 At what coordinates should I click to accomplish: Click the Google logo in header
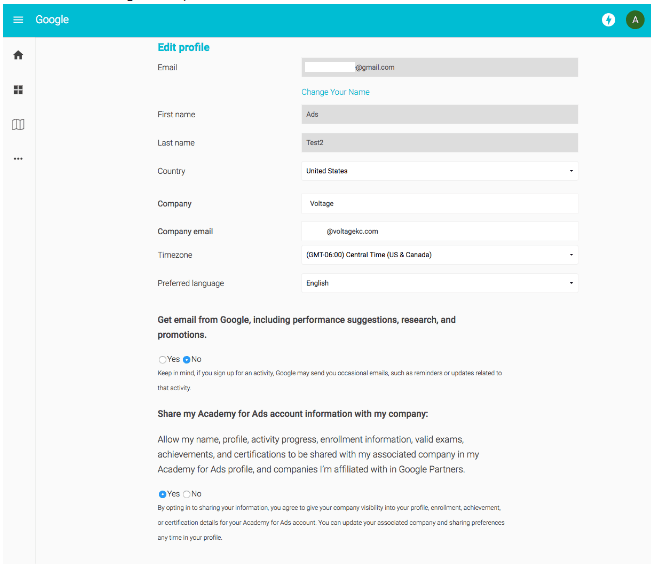(x=52, y=20)
